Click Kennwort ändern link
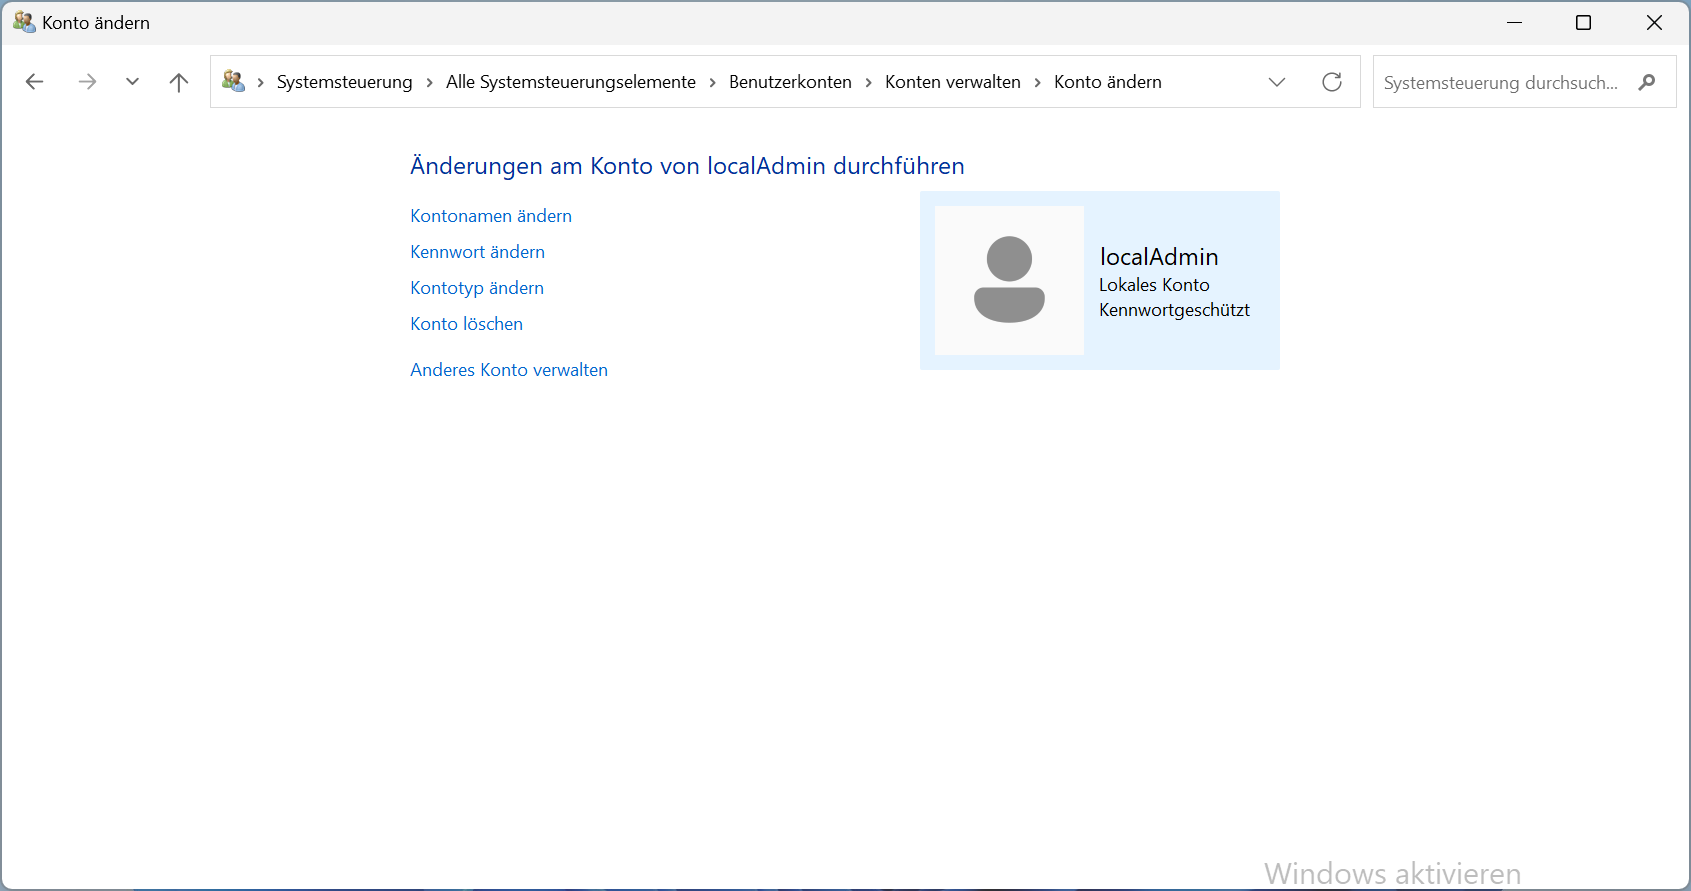The height and width of the screenshot is (891, 1691). [x=477, y=252]
